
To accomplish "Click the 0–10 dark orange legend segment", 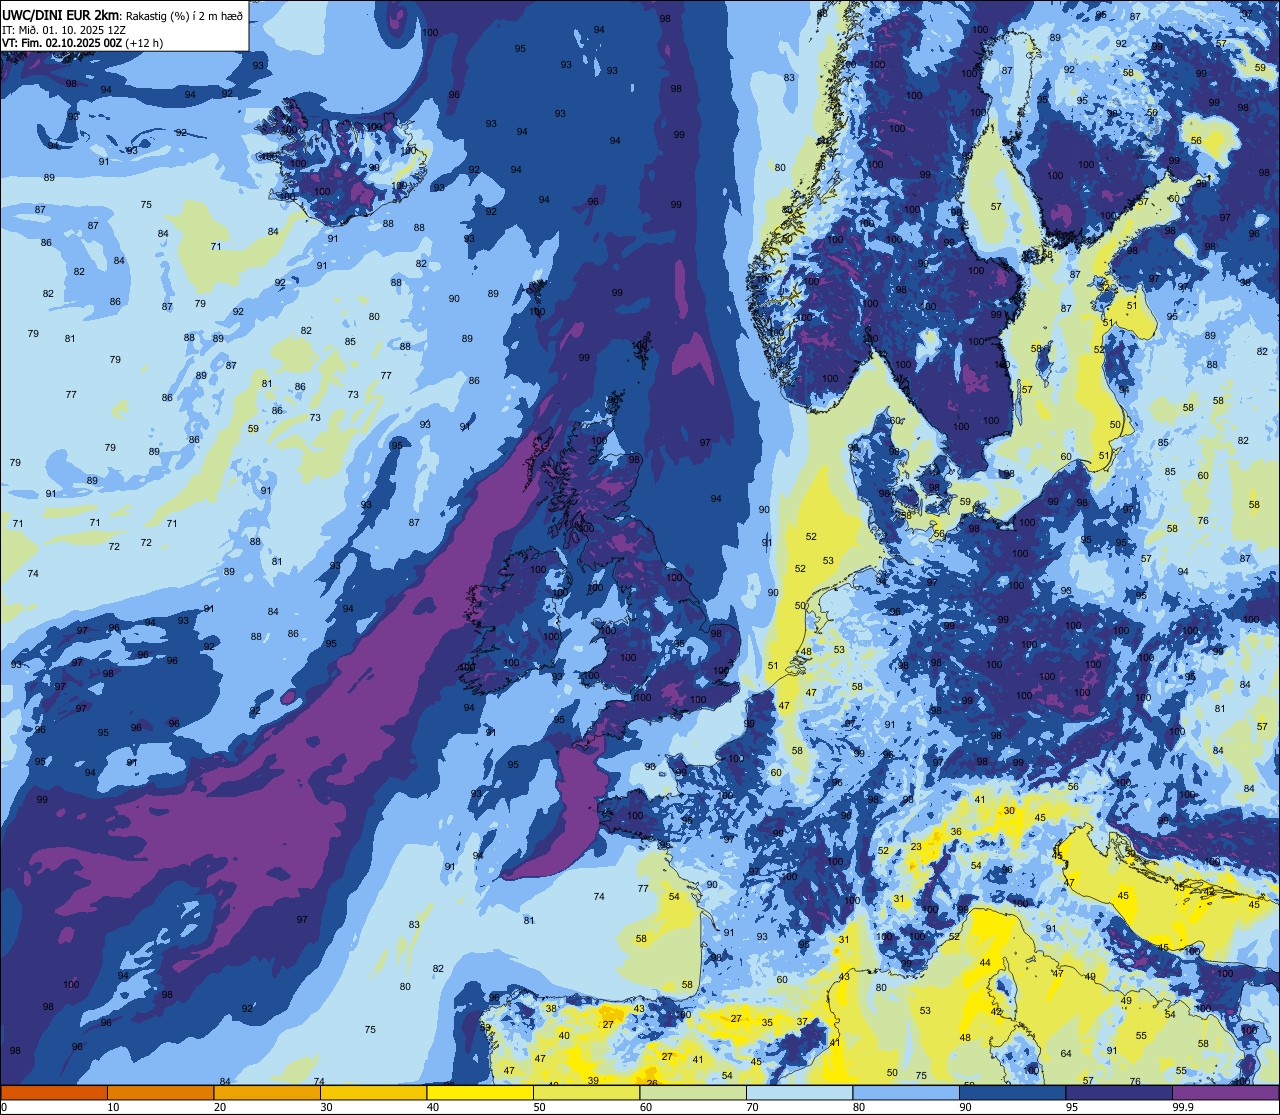I will tap(54, 1092).
